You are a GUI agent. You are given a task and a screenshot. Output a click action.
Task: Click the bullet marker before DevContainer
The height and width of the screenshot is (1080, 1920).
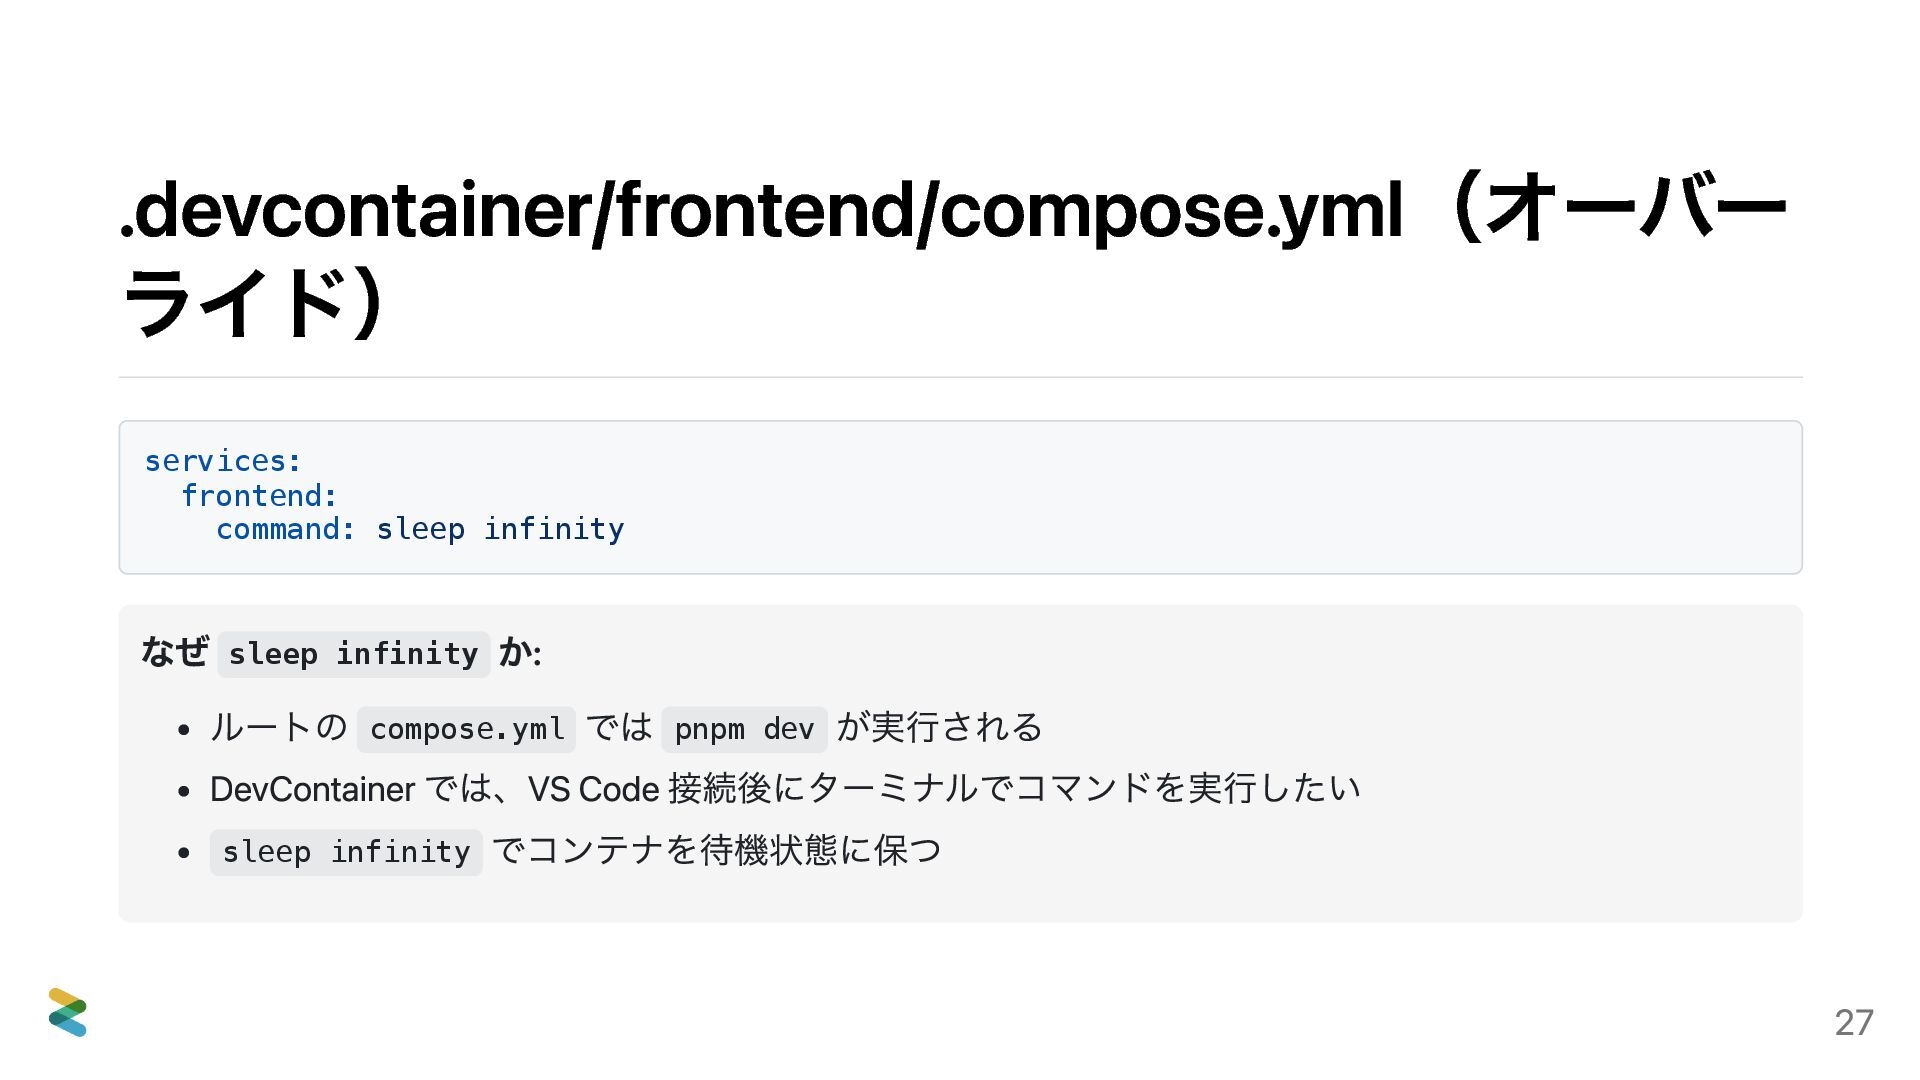click(183, 791)
